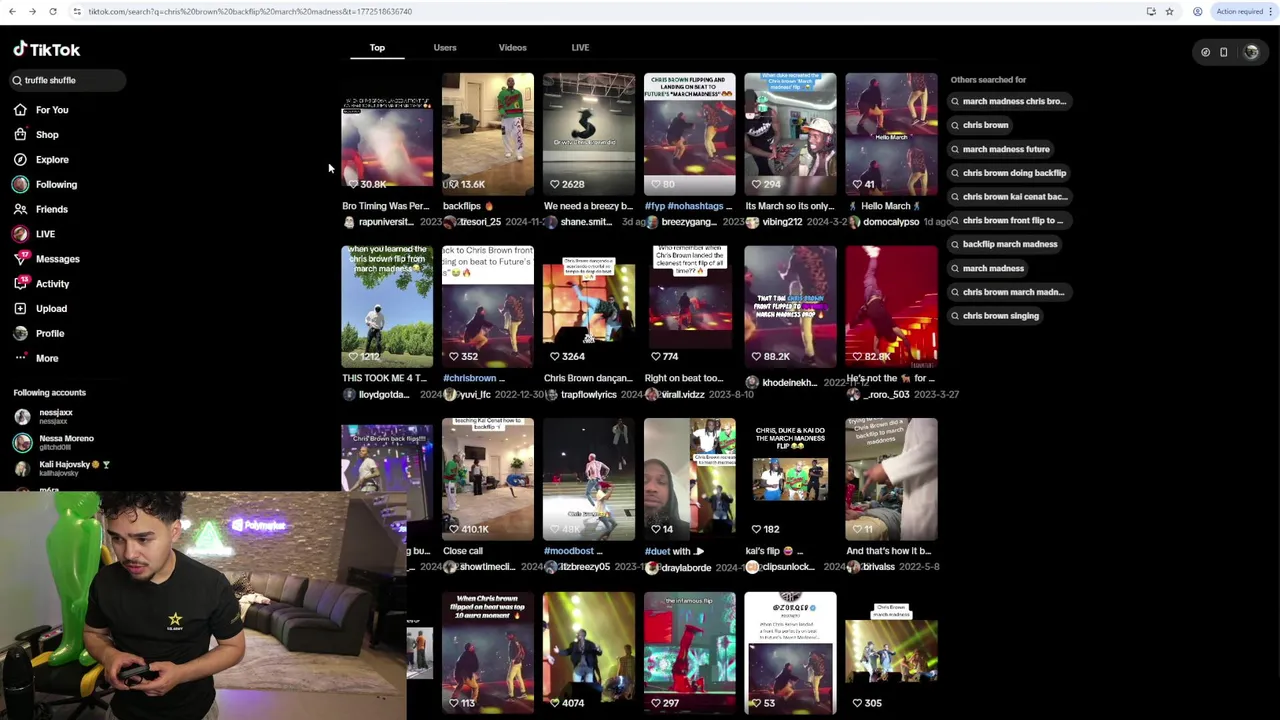
Task: Open the Kali Hajovsky following account
Action: tap(60, 468)
